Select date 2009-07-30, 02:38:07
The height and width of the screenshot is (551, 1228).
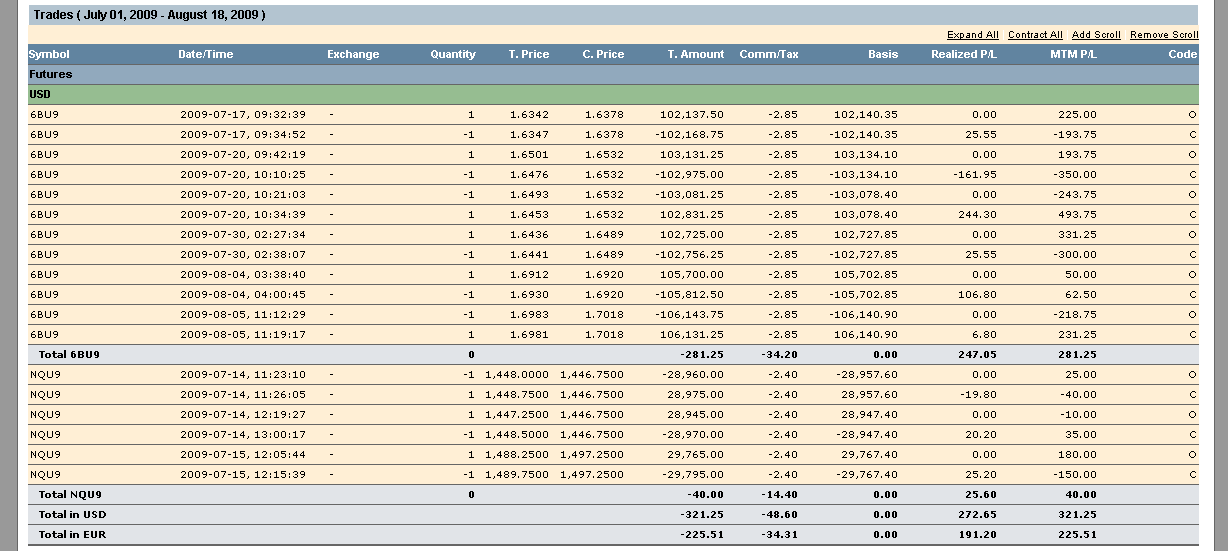pos(243,254)
